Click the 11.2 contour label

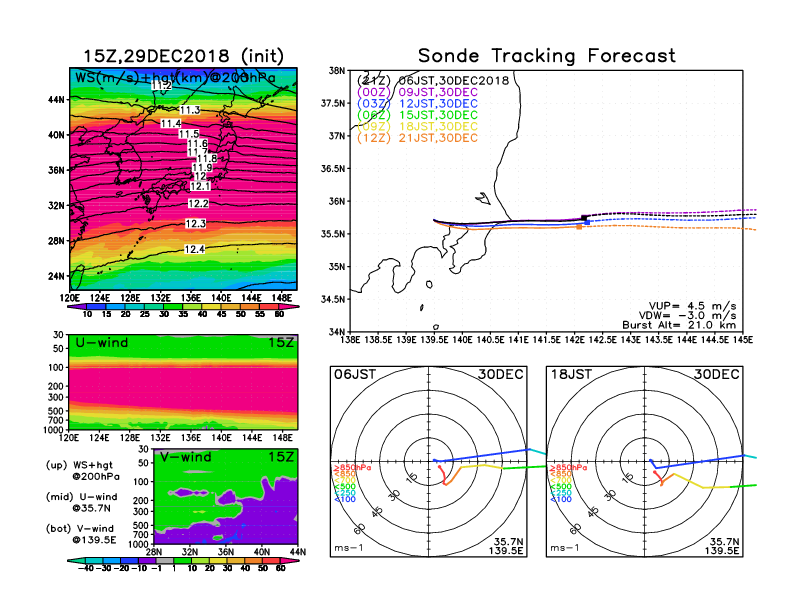(x=161, y=85)
